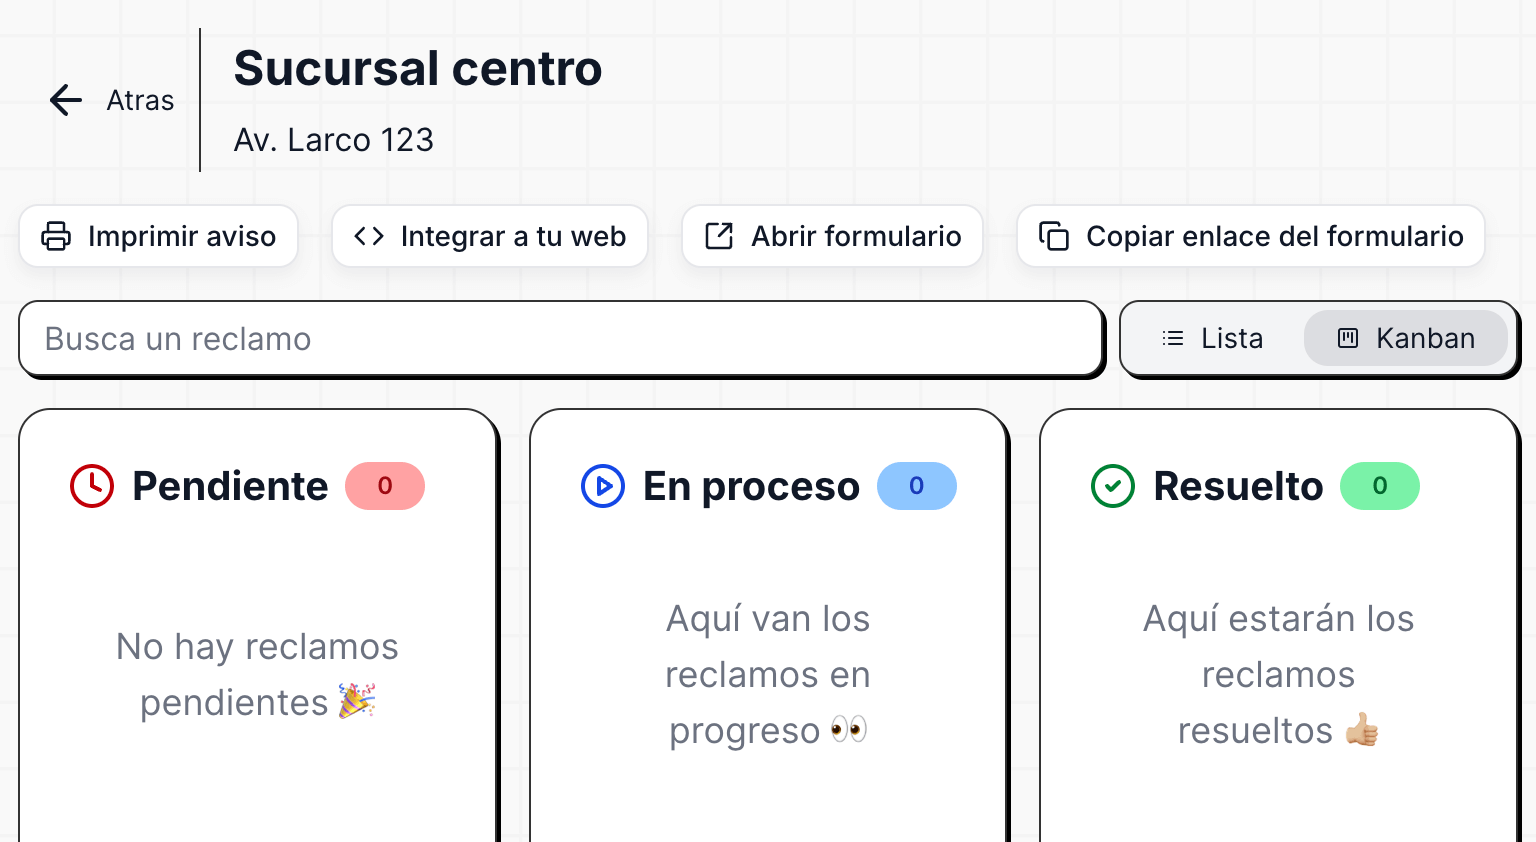Click the green check Resuelto icon
Viewport: 1536px width, 842px height.
(1113, 486)
